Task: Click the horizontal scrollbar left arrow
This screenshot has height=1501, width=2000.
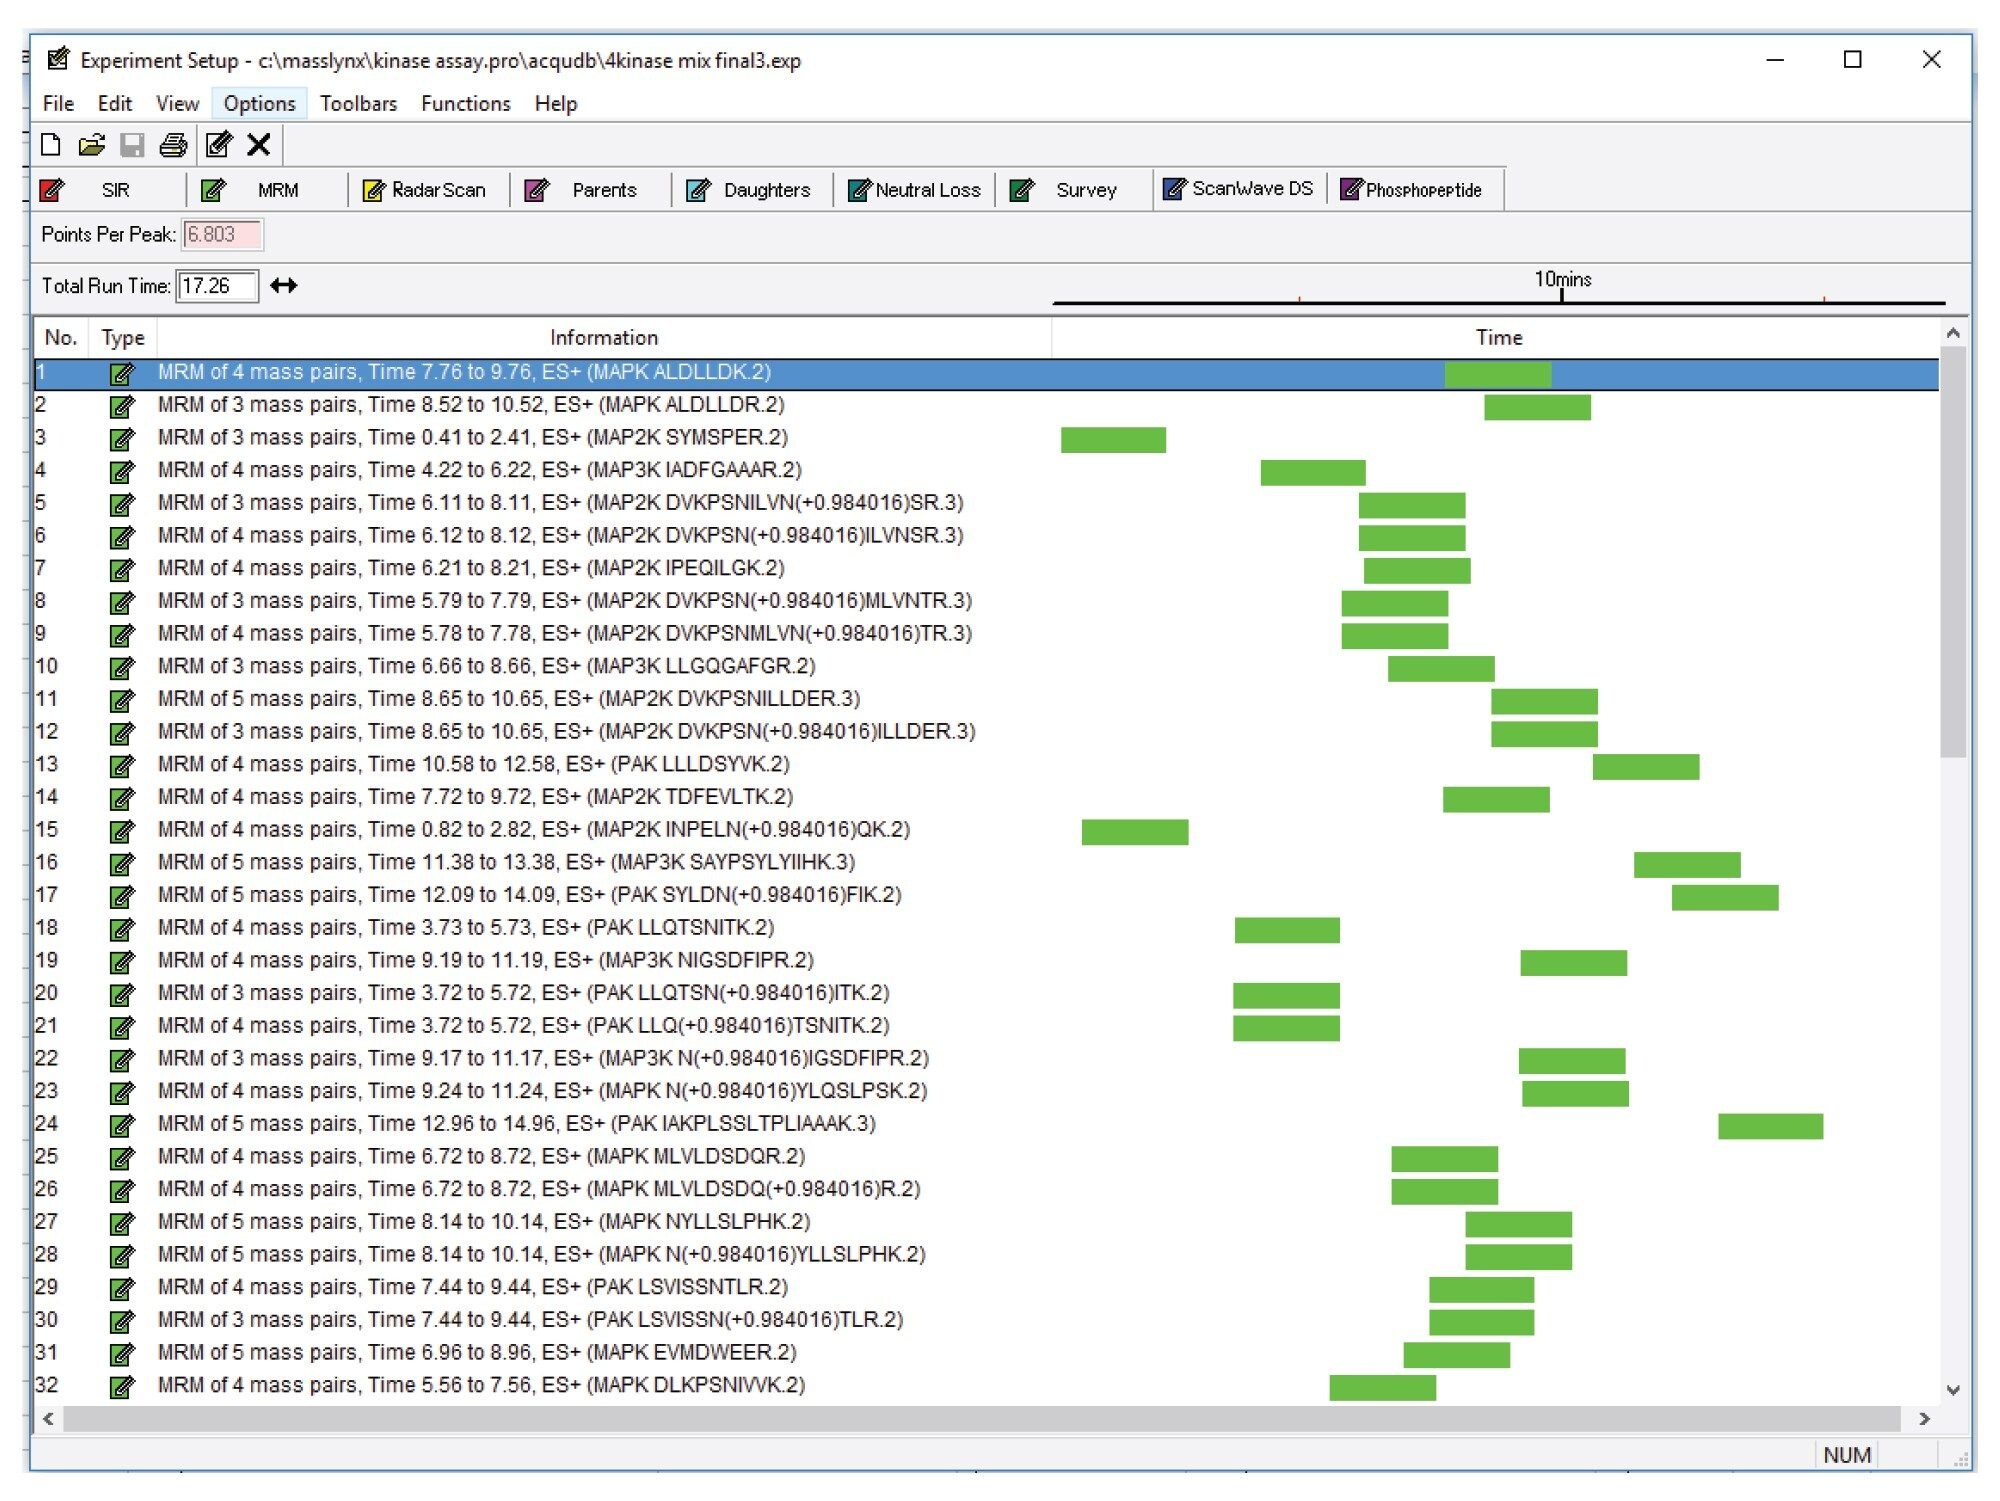Action: coord(48,1419)
